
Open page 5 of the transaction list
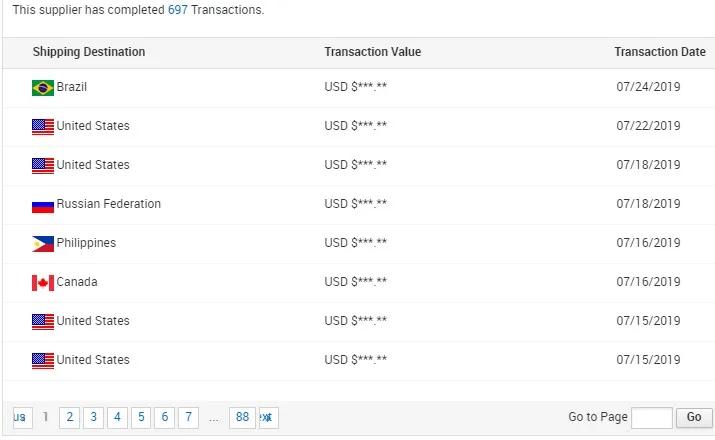click(141, 417)
